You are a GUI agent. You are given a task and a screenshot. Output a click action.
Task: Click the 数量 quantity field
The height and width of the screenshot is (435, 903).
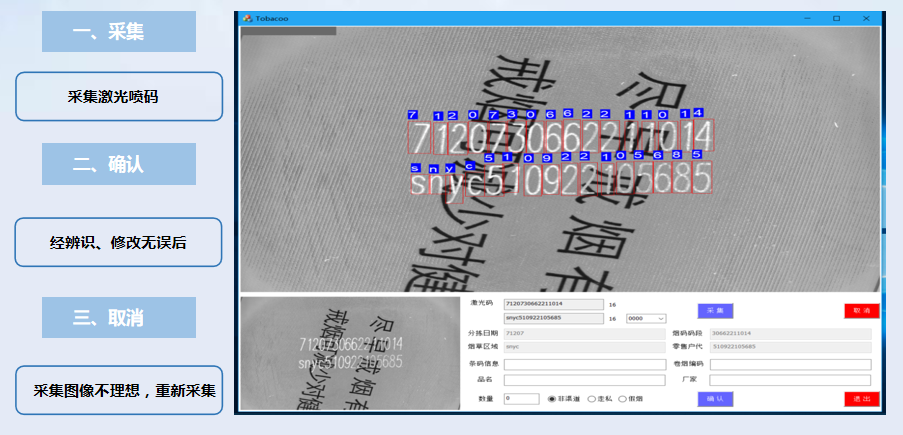(x=522, y=398)
